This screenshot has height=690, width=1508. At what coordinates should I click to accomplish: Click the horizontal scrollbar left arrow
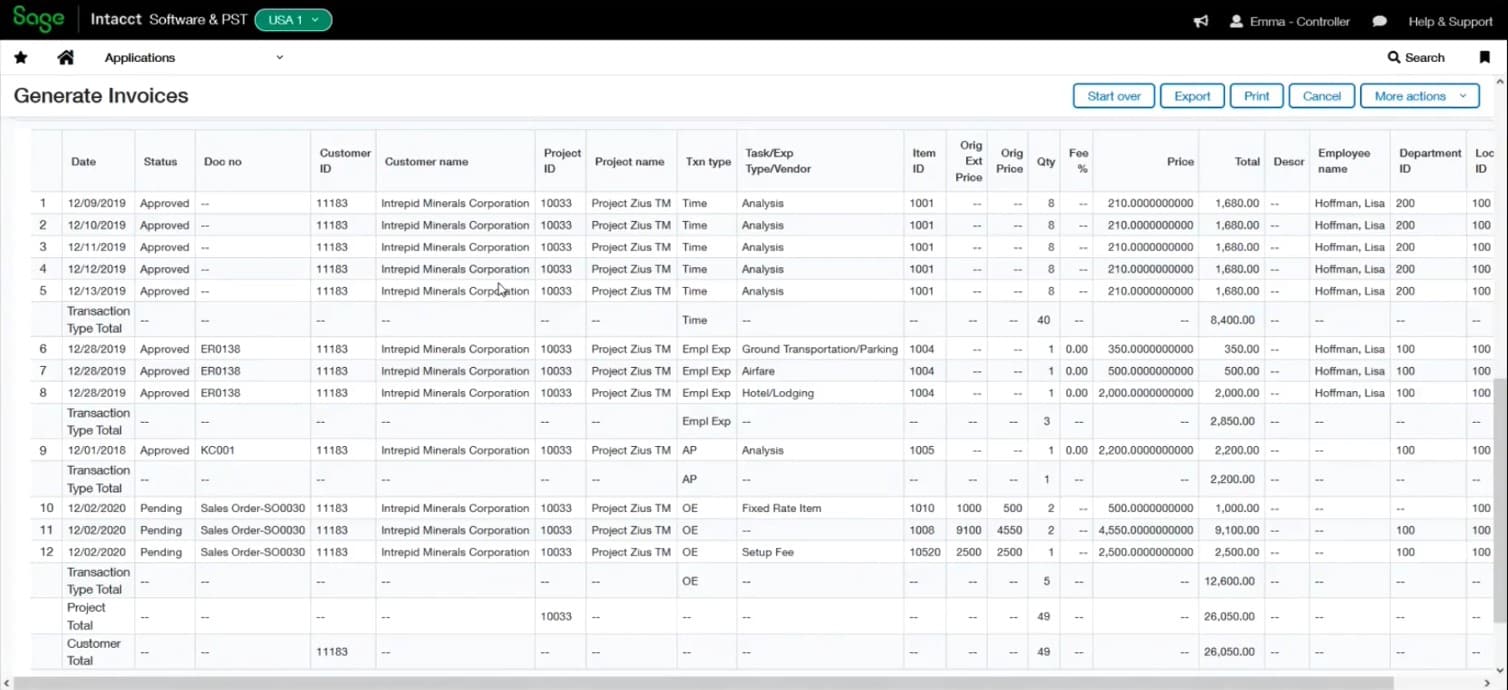[x=7, y=683]
